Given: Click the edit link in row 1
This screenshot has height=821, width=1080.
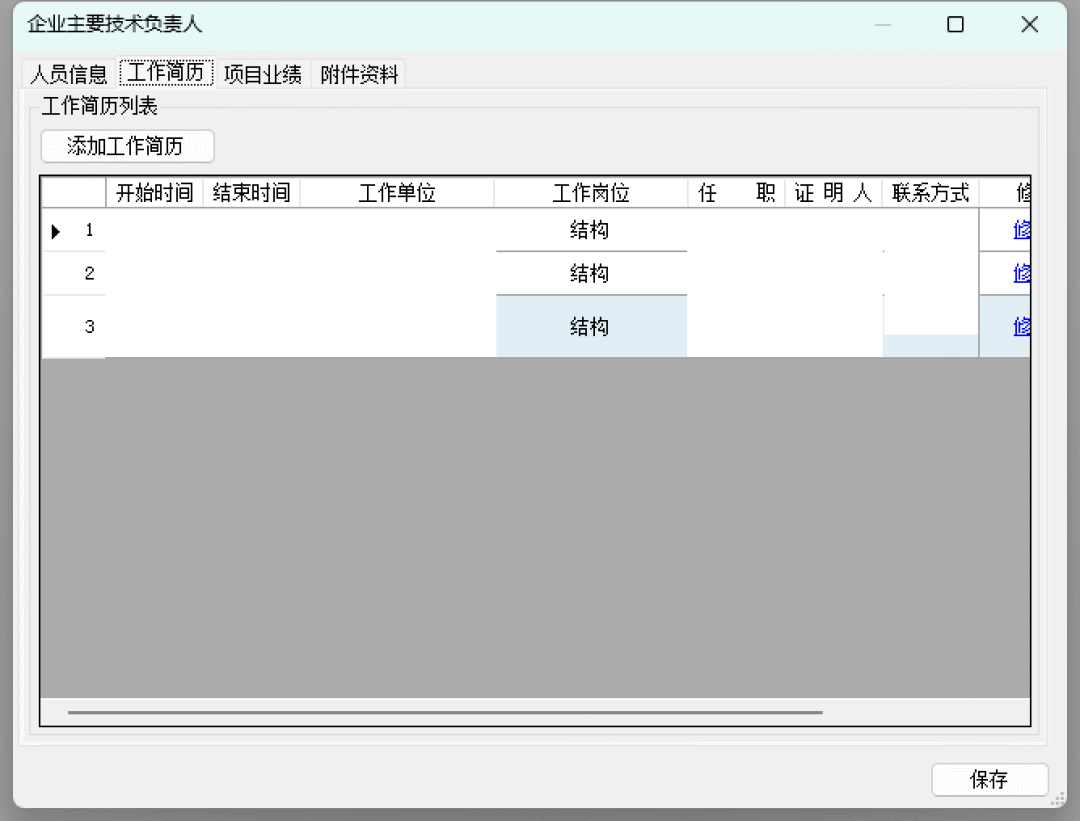Looking at the screenshot, I should (1021, 230).
